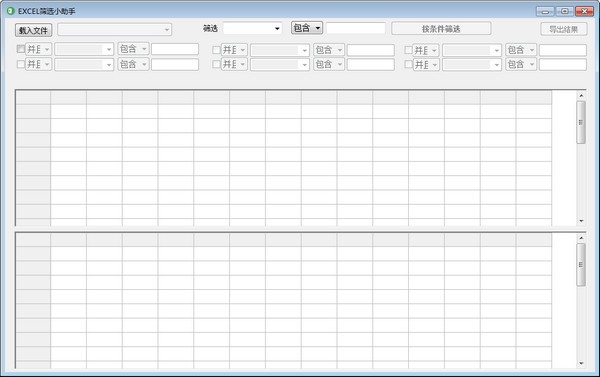
Task: Click the 导出结果 button
Action: coord(564,29)
